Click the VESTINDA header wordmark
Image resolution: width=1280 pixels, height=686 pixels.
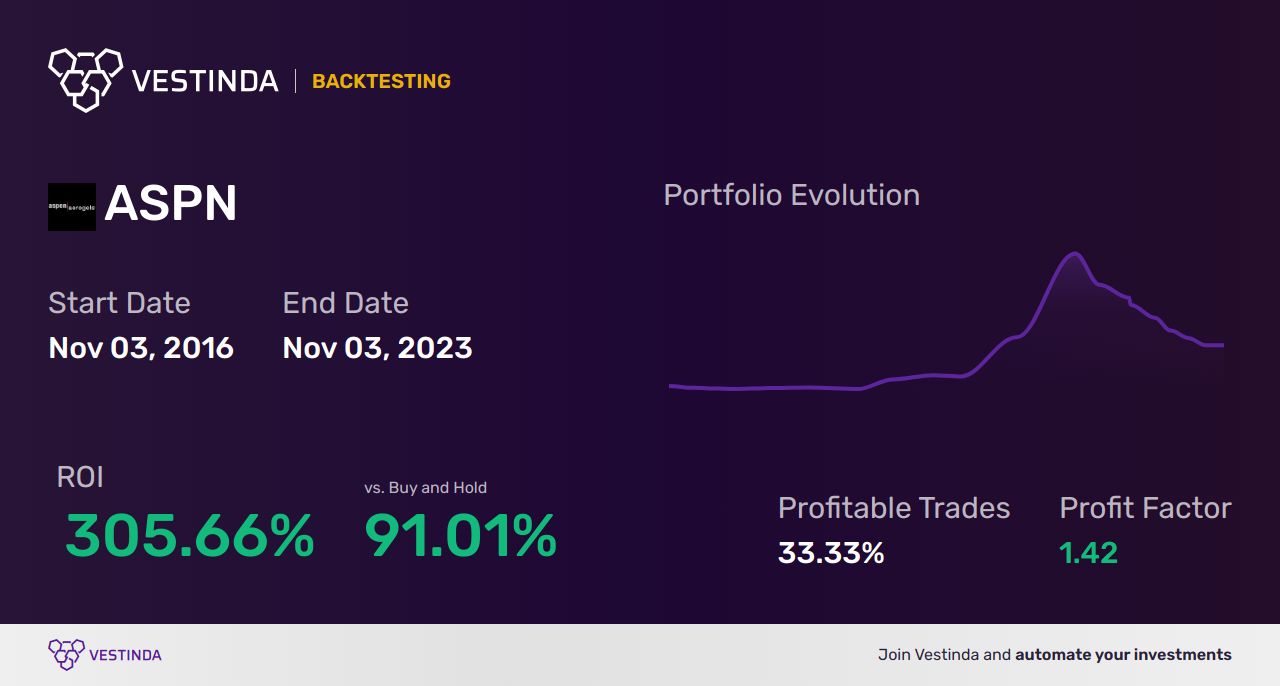click(x=205, y=81)
